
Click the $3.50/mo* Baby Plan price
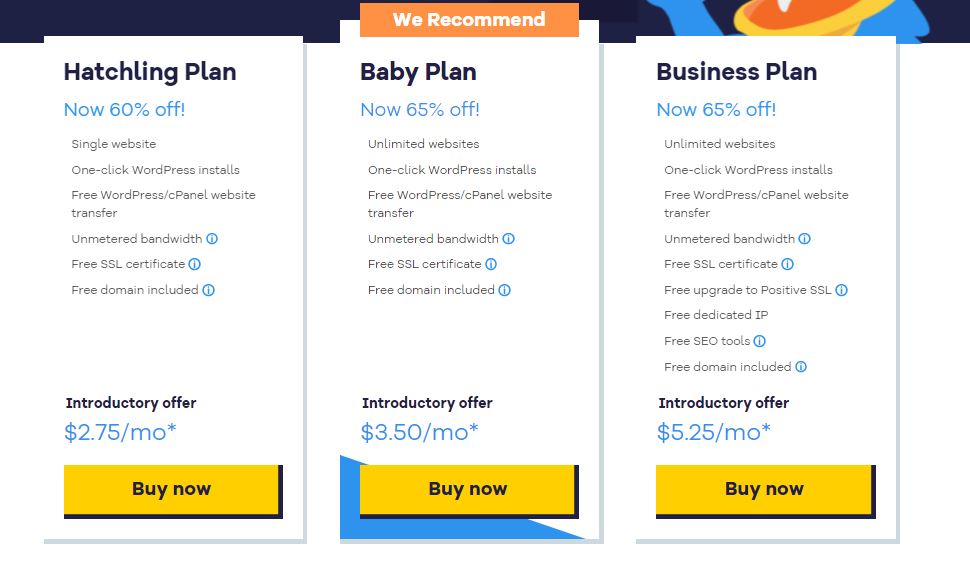pyautogui.click(x=419, y=432)
